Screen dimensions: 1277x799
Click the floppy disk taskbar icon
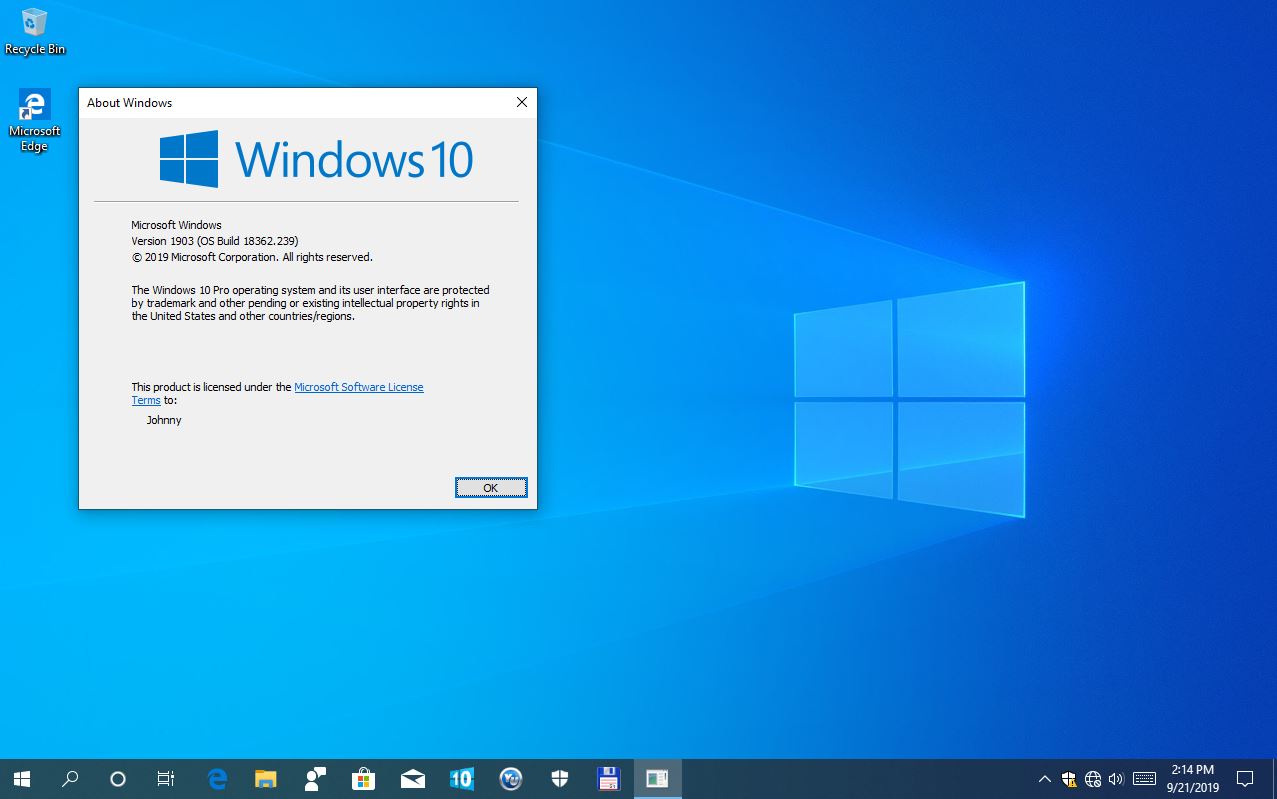pos(608,779)
